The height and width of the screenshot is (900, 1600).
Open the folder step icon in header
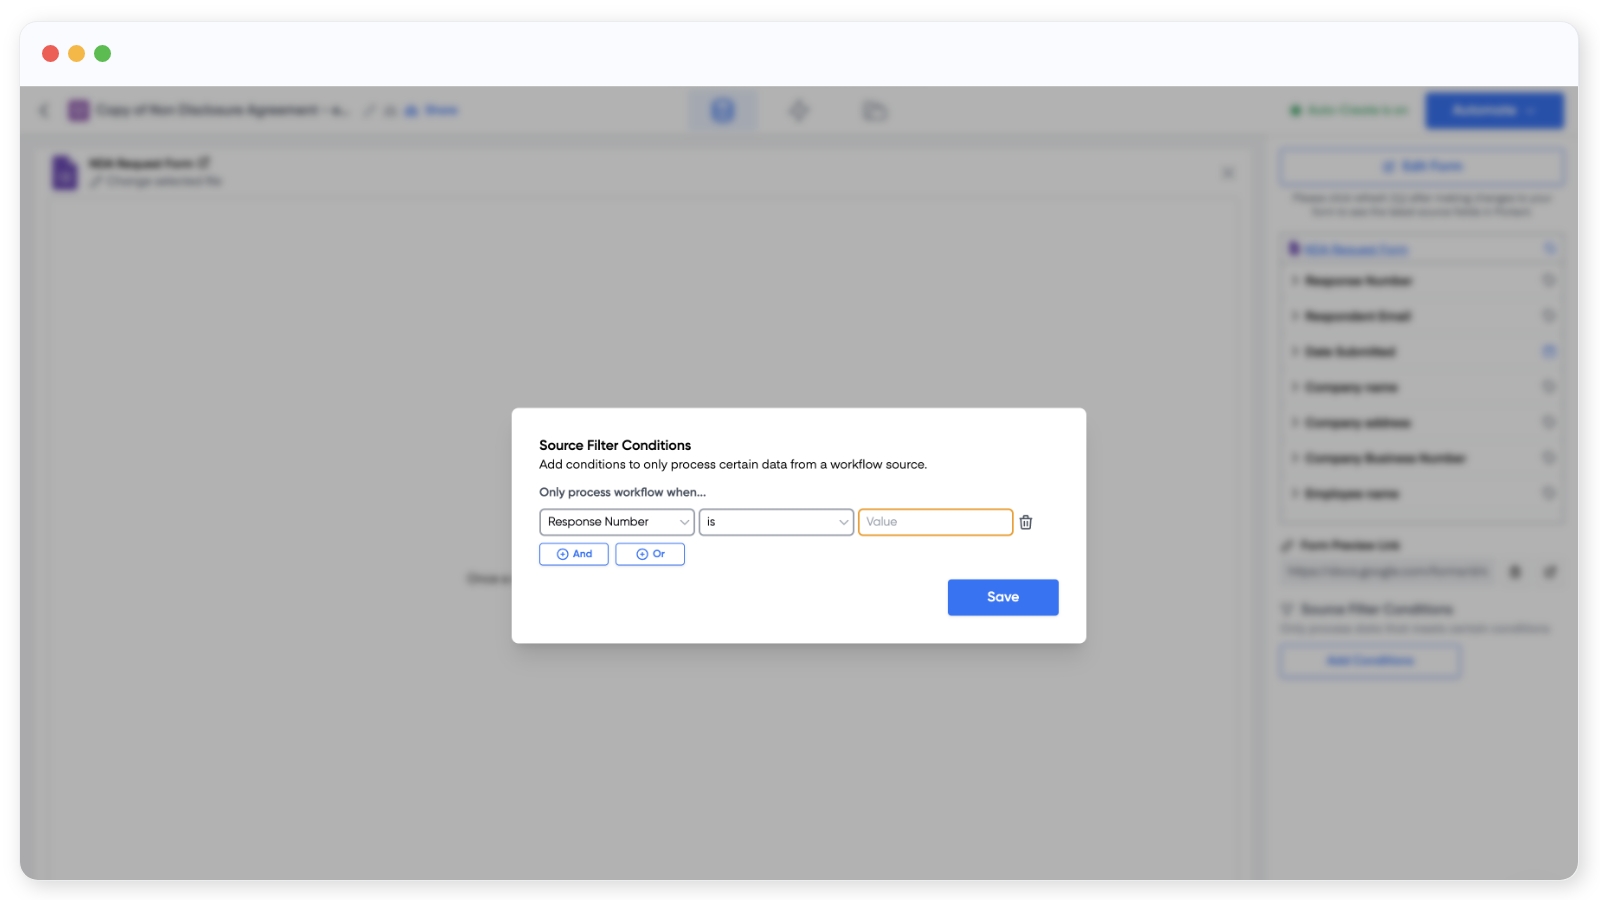click(x=874, y=110)
